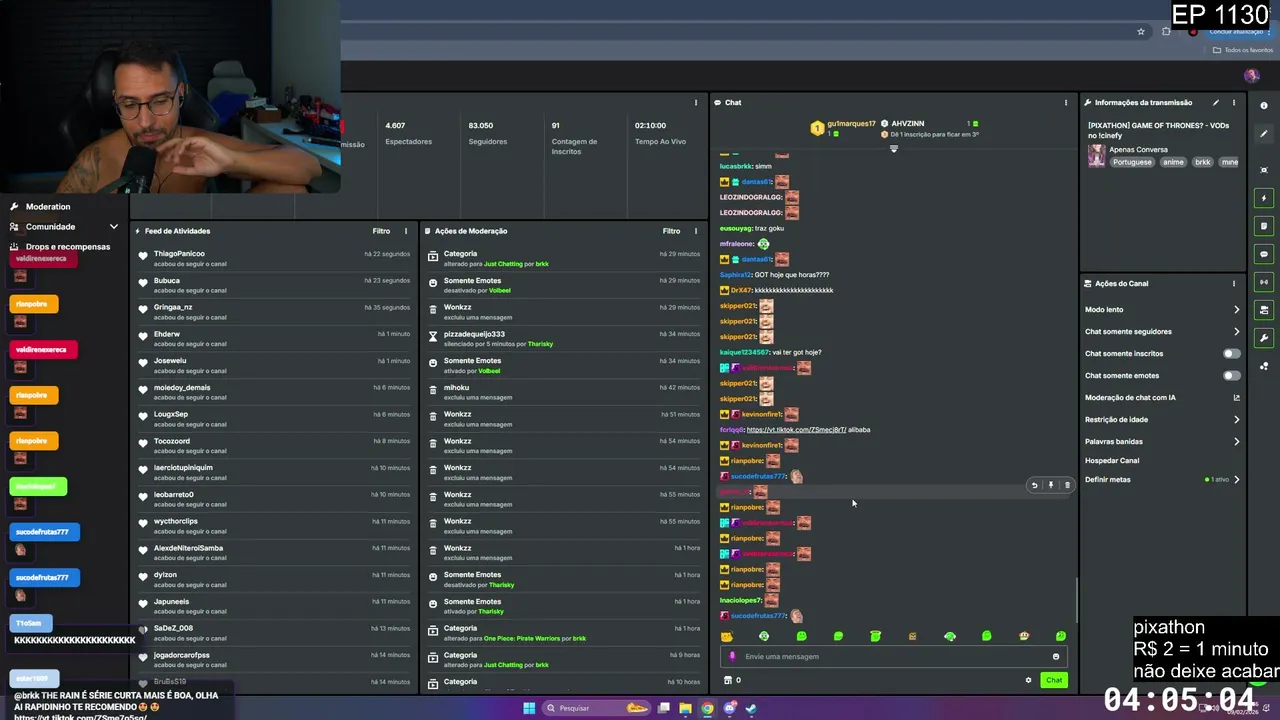Click the chat panel scrollbar

click(1076, 600)
